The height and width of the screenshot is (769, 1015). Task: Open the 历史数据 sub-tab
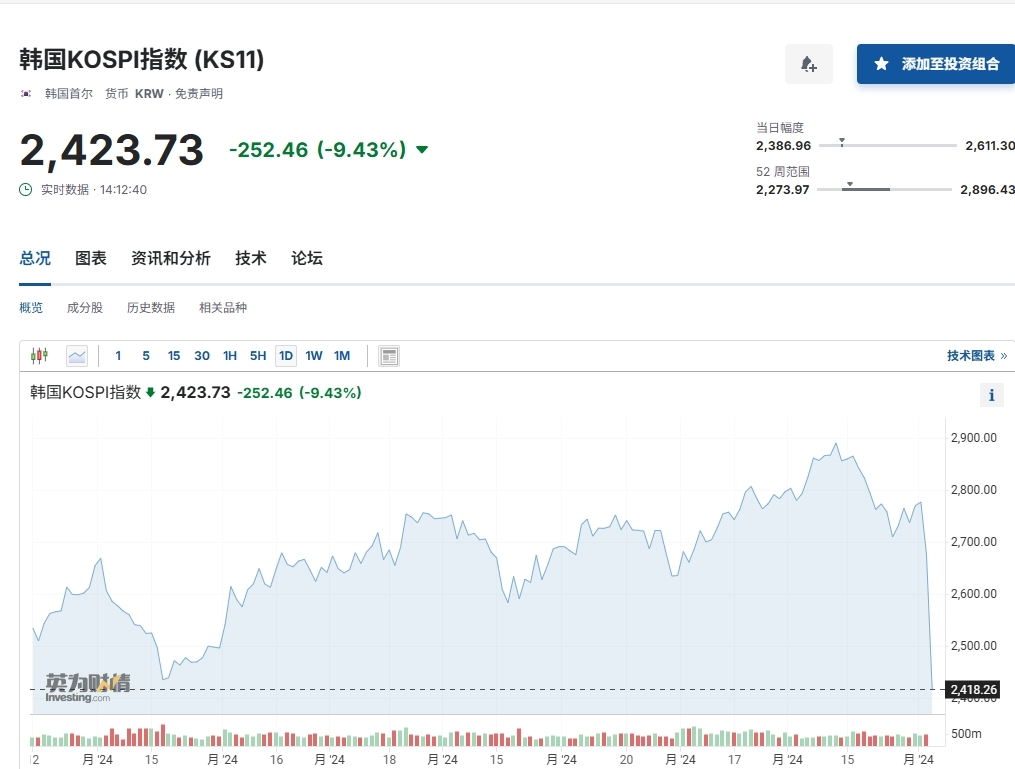point(151,308)
